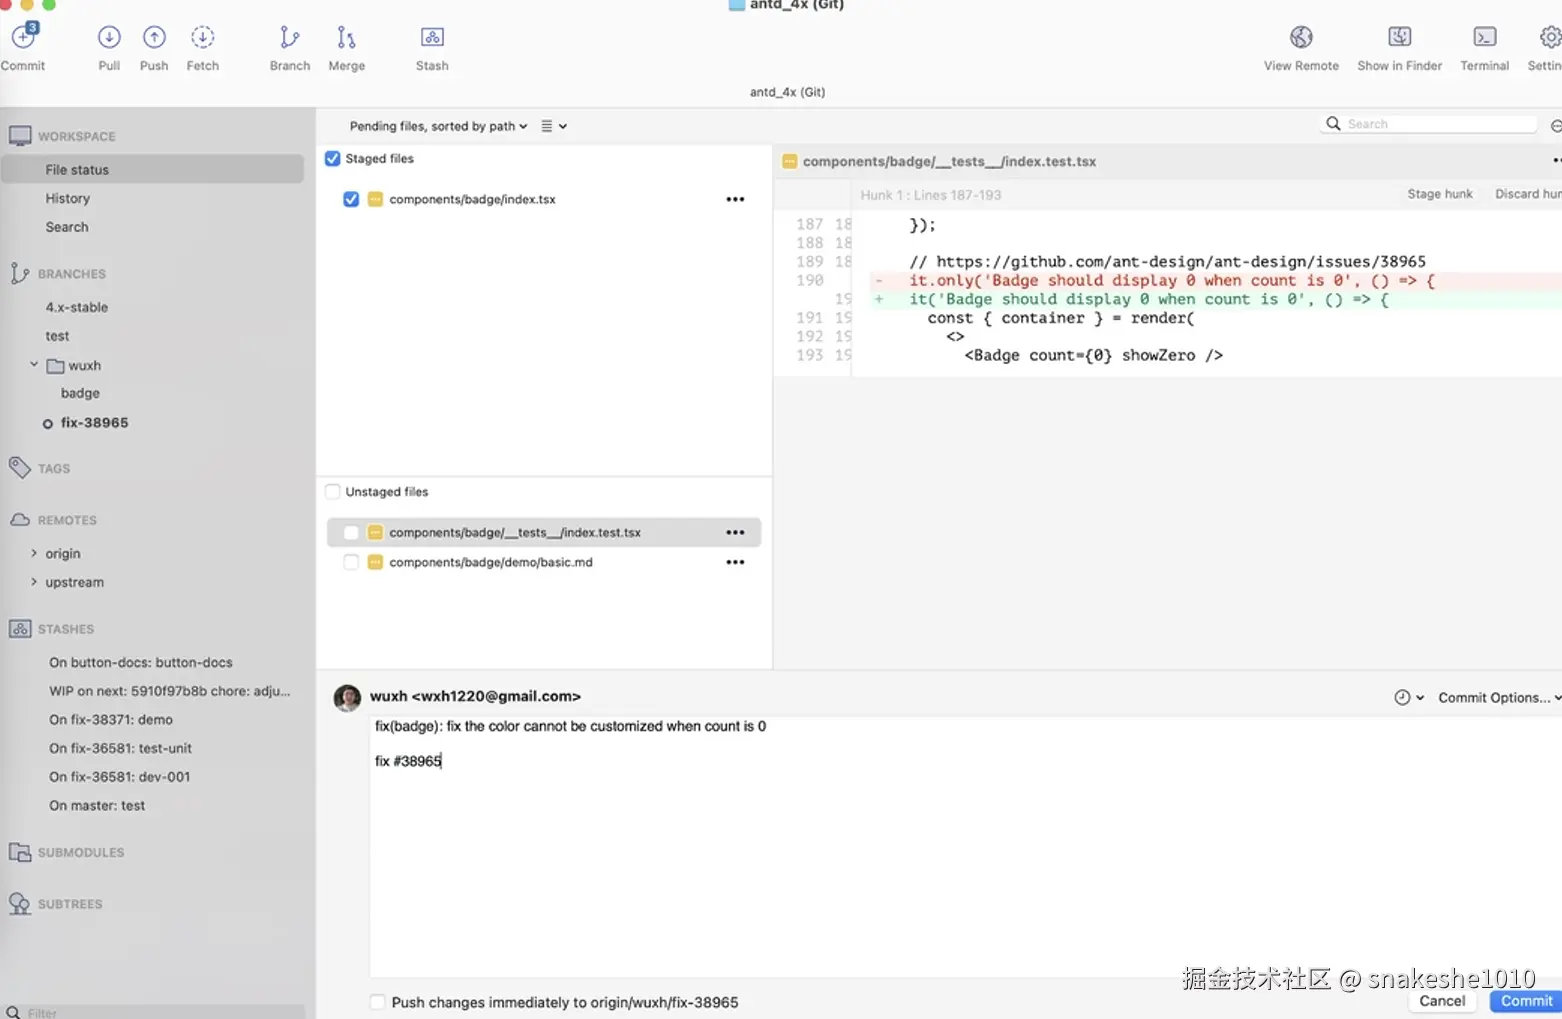Select stash On fix-38371: demo
Viewport: 1562px width, 1019px height.
tap(111, 719)
